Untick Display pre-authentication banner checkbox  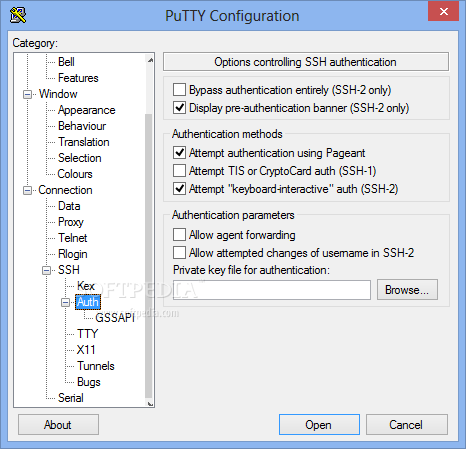tap(179, 108)
